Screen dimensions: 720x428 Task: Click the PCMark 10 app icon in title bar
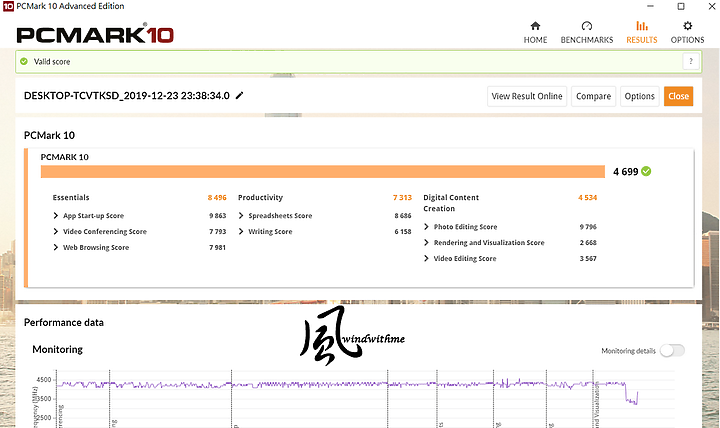[8, 6]
